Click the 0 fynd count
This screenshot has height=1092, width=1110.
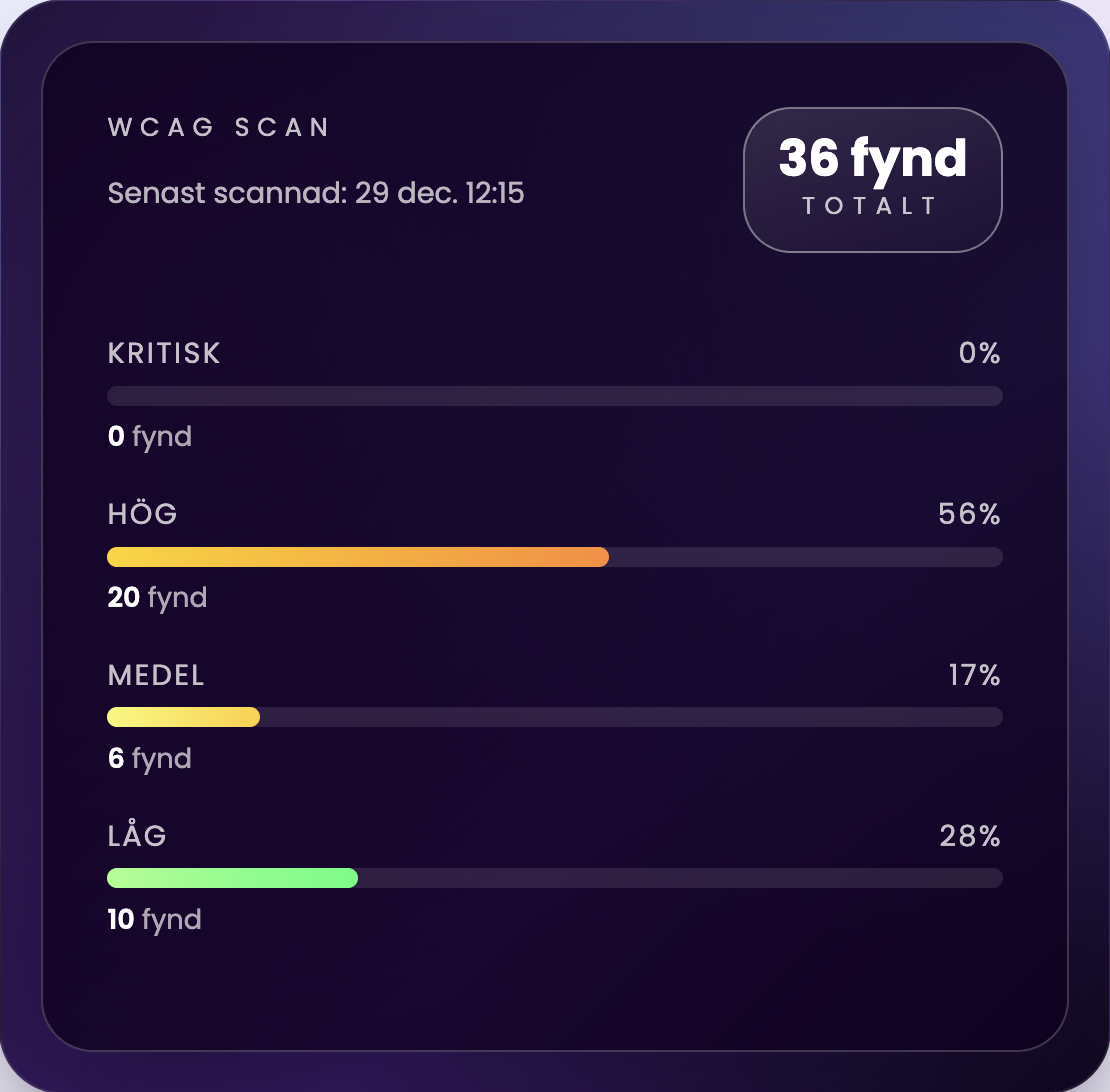coord(149,437)
